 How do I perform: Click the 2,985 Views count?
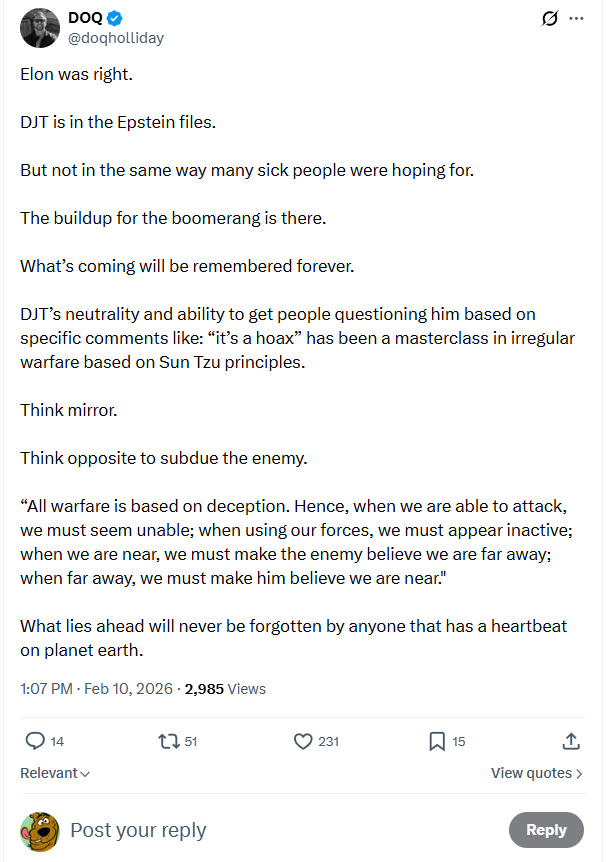[x=225, y=688]
